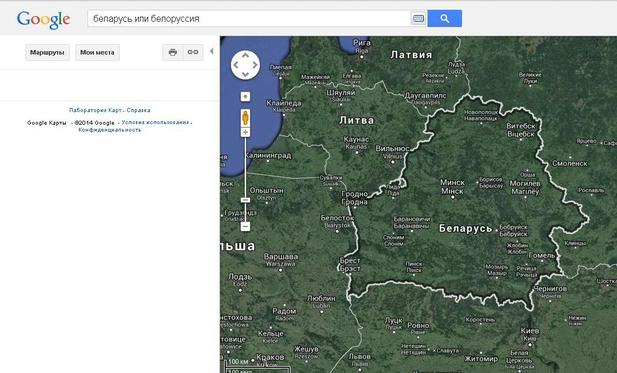The image size is (617, 373).
Task: Open the Мои места button
Action: [97, 52]
